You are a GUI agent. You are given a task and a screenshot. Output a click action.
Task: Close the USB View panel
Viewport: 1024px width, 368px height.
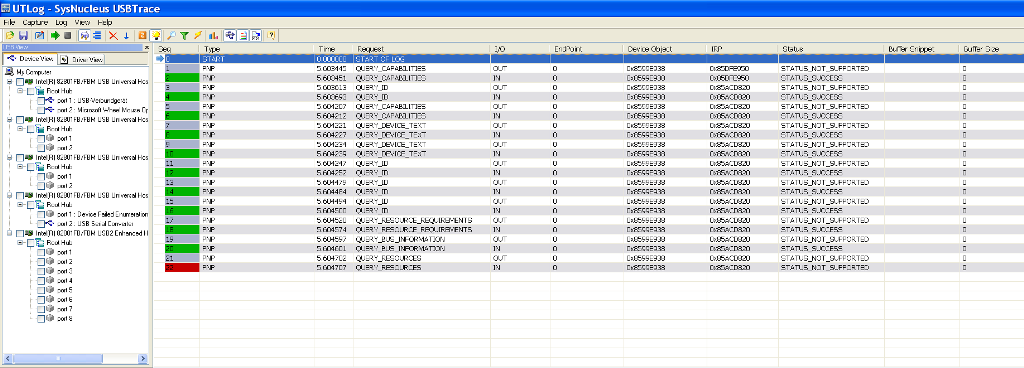click(x=146, y=48)
